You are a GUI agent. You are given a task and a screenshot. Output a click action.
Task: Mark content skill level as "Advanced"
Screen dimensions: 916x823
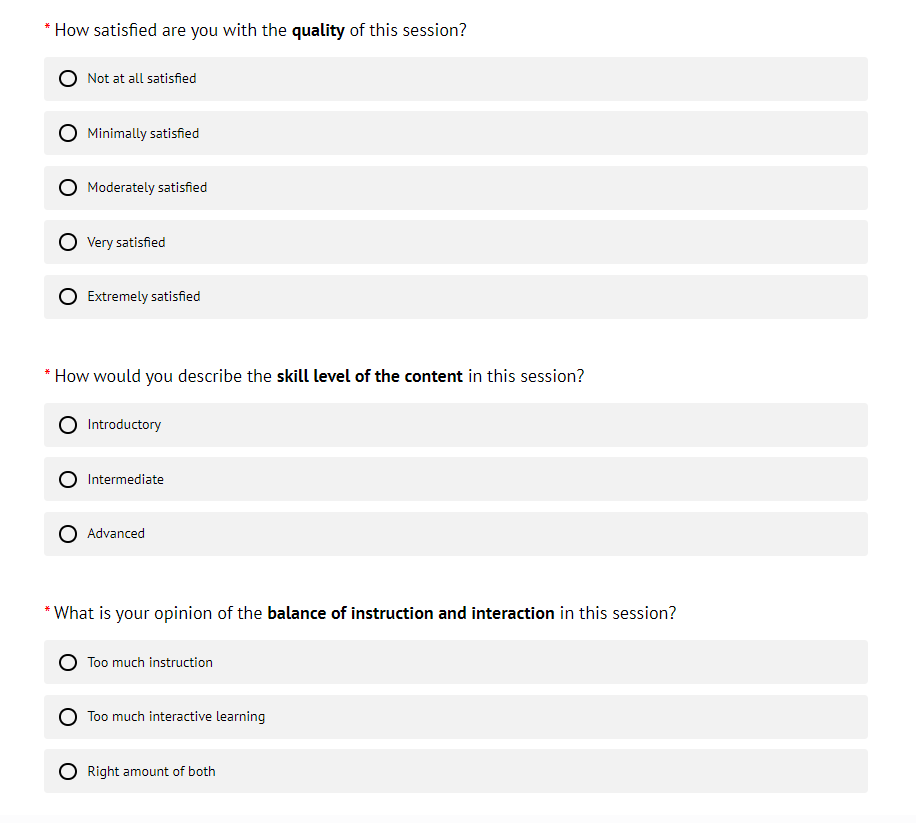tap(68, 534)
